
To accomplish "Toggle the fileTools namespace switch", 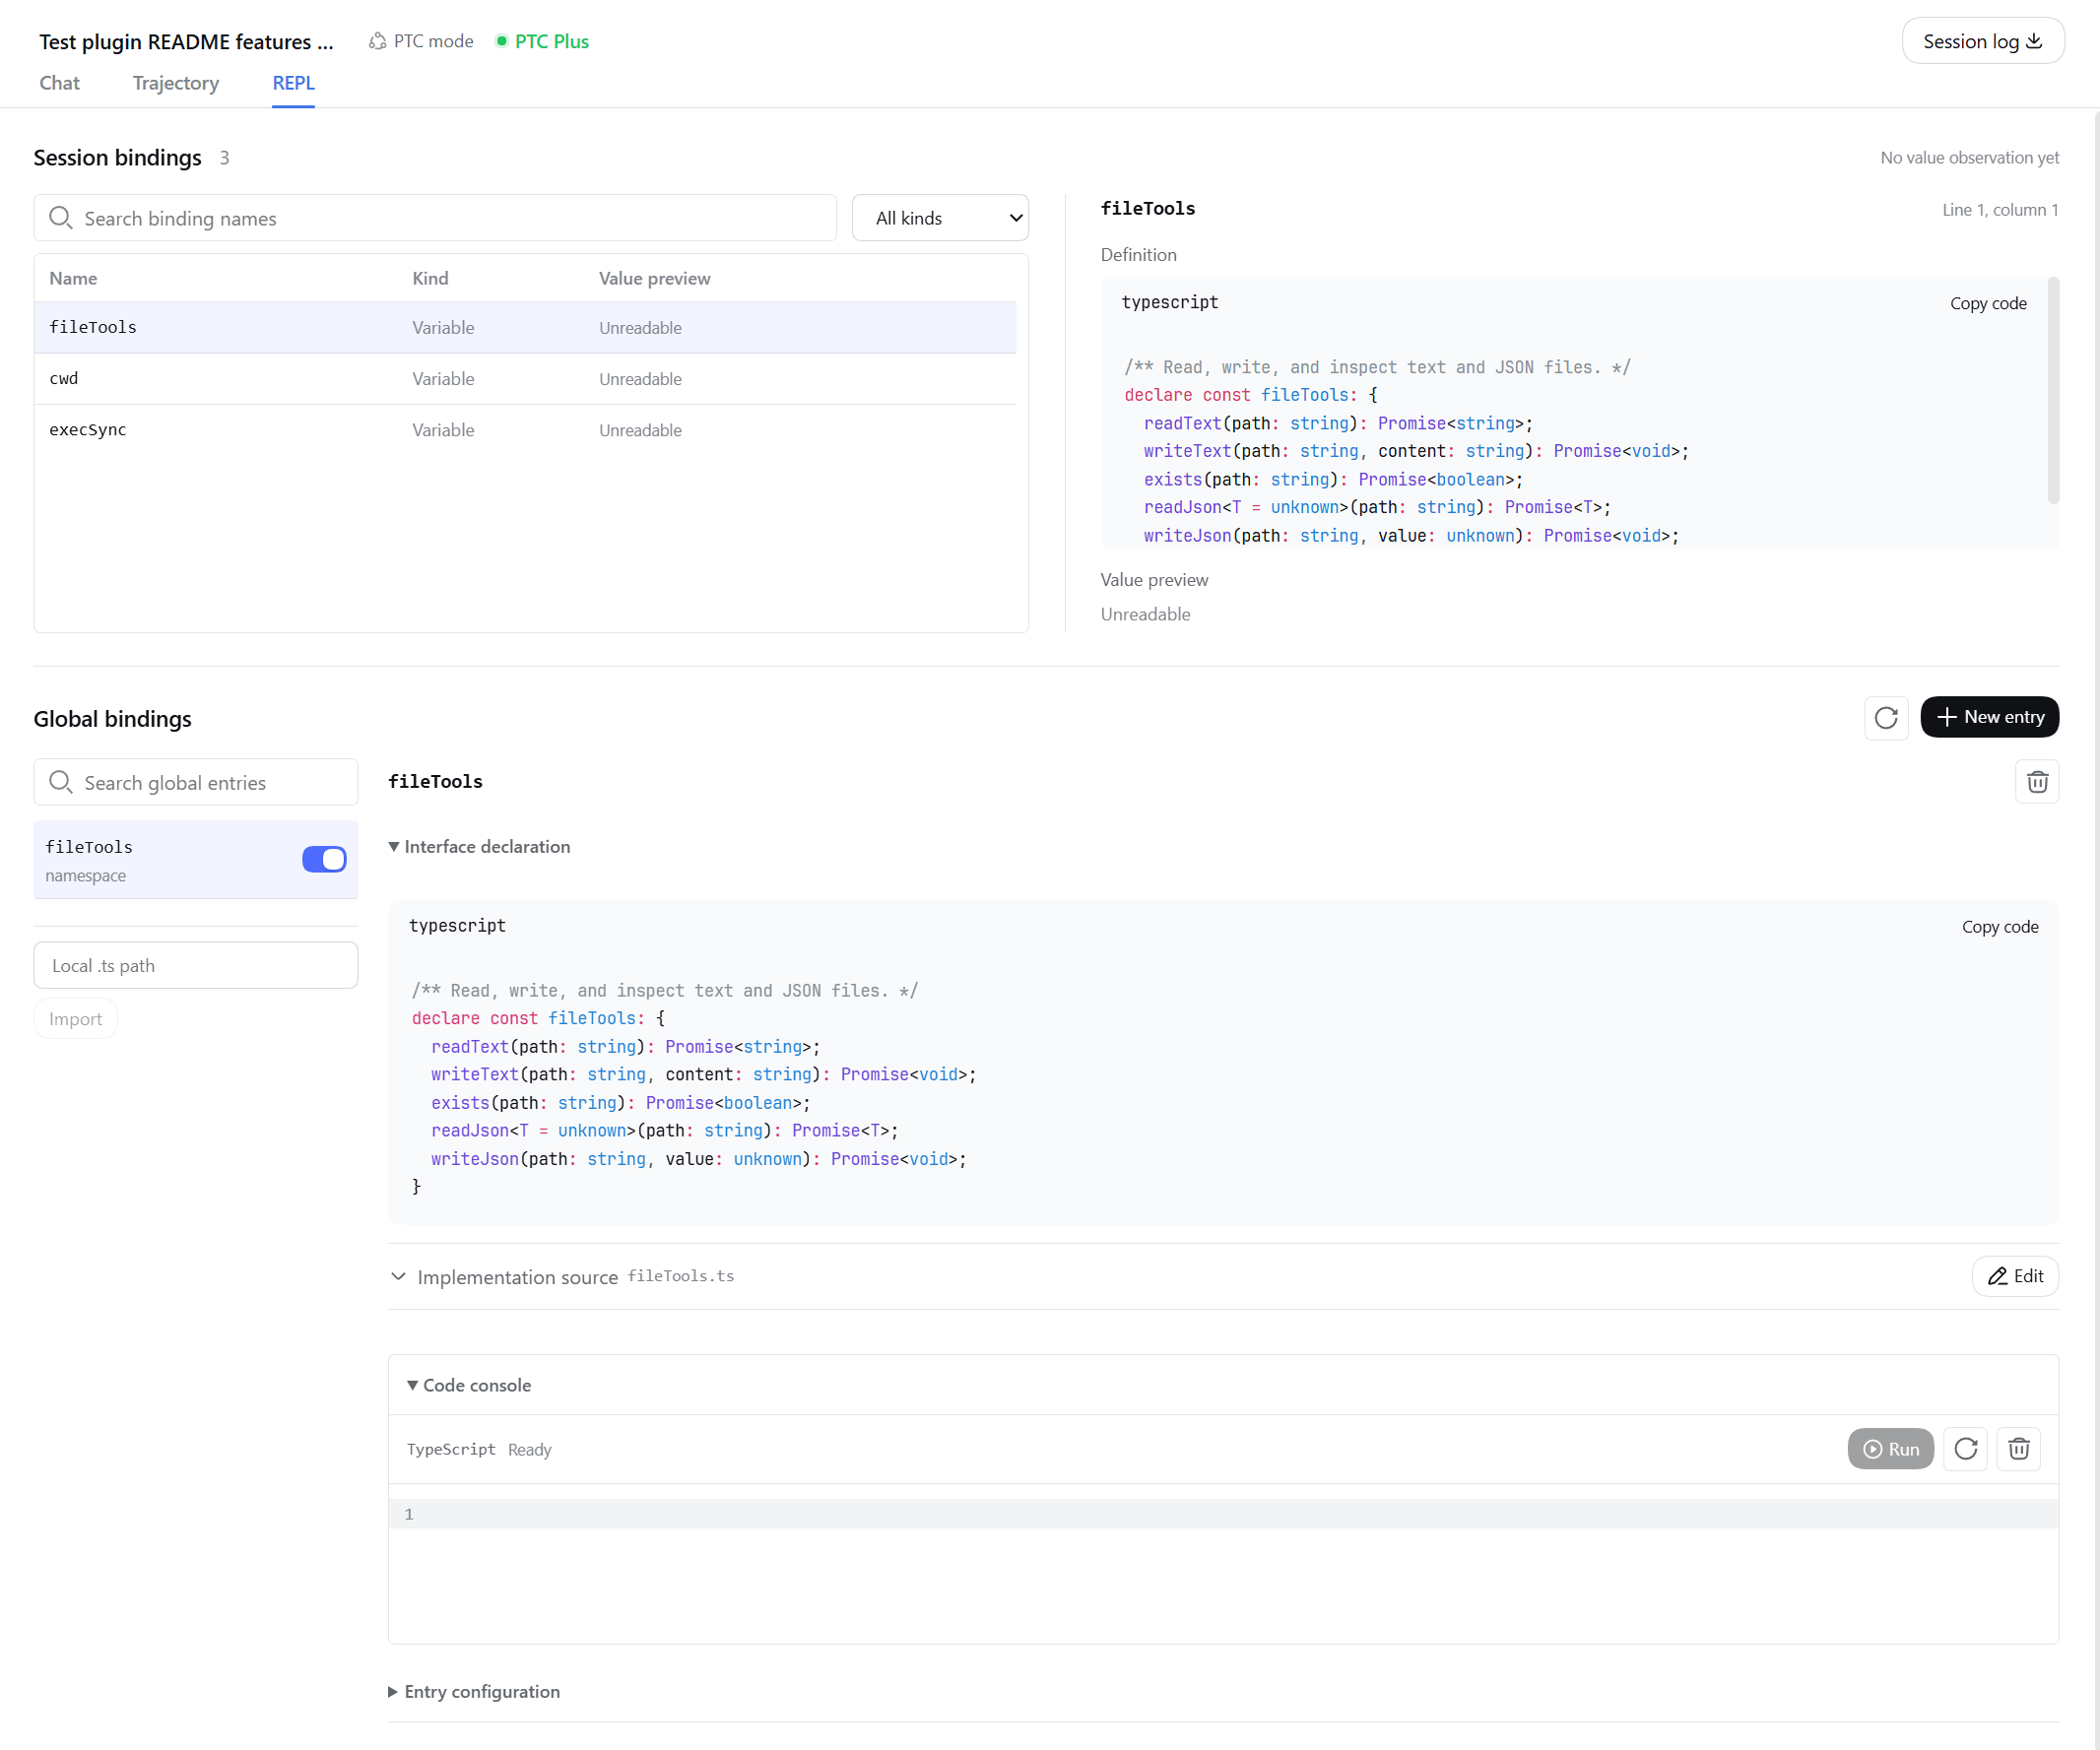I will [324, 859].
